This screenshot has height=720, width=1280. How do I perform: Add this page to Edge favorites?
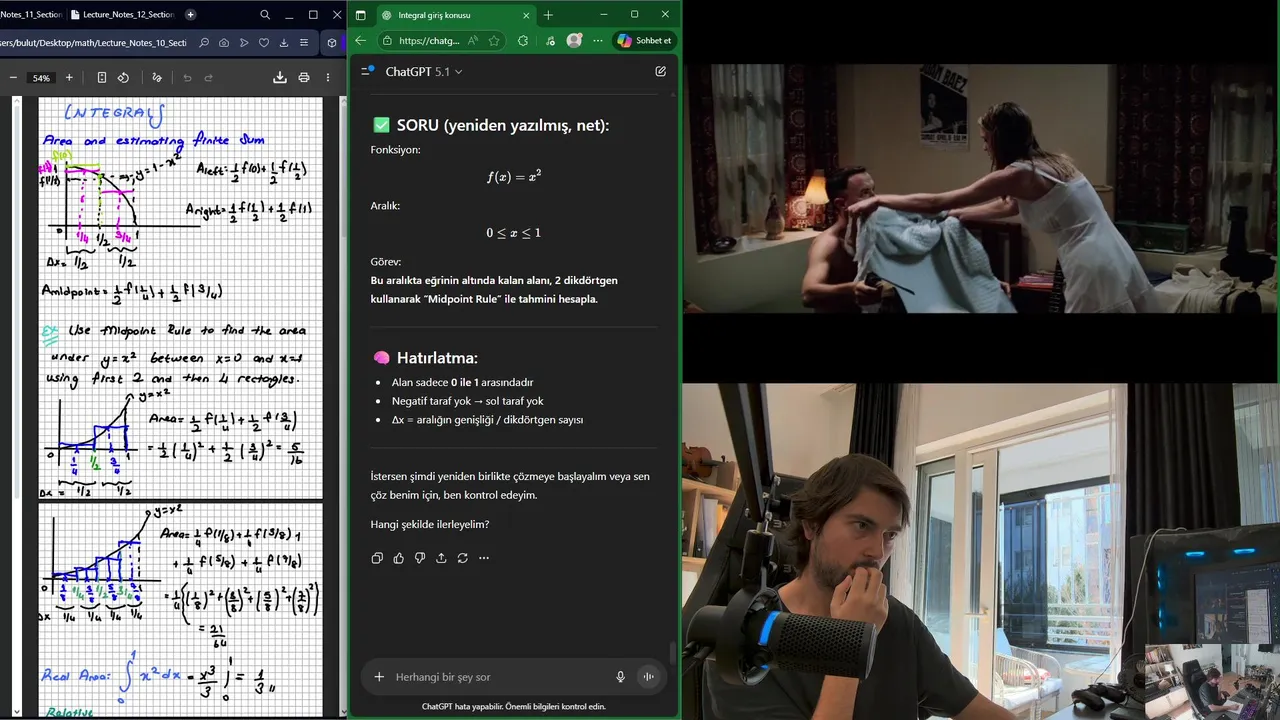494,41
